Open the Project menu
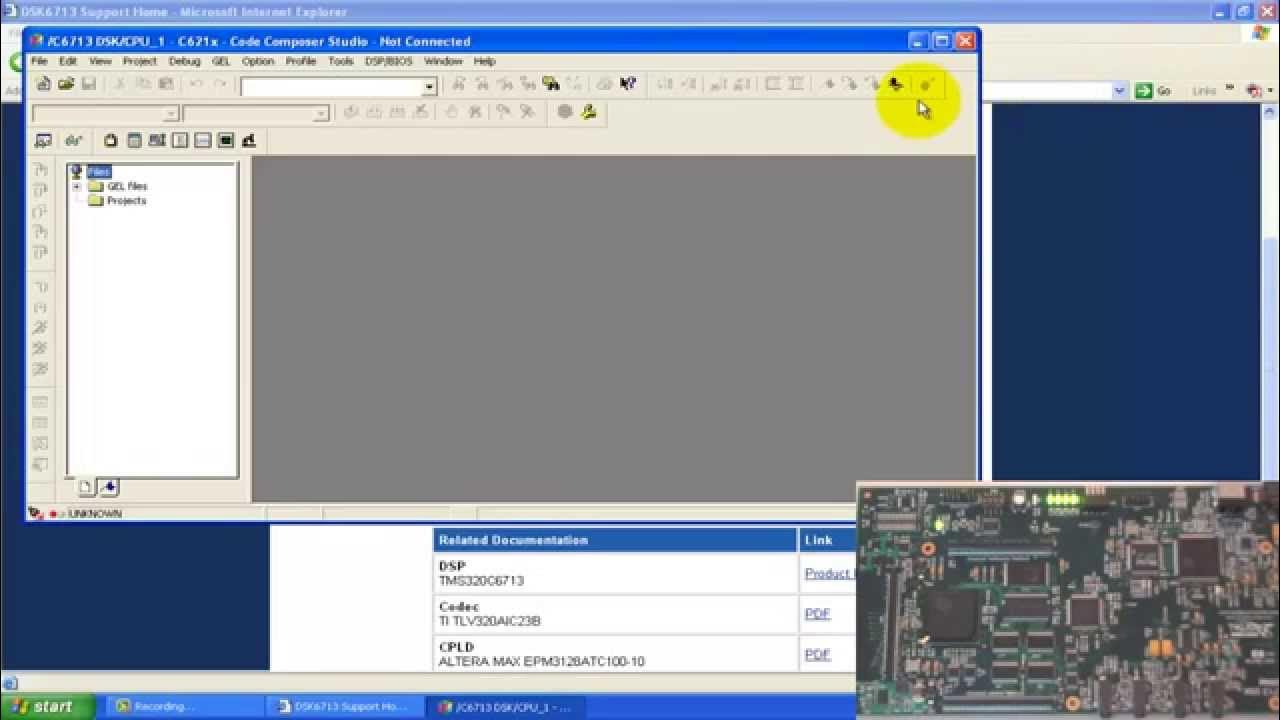The width and height of the screenshot is (1280, 720). click(140, 61)
